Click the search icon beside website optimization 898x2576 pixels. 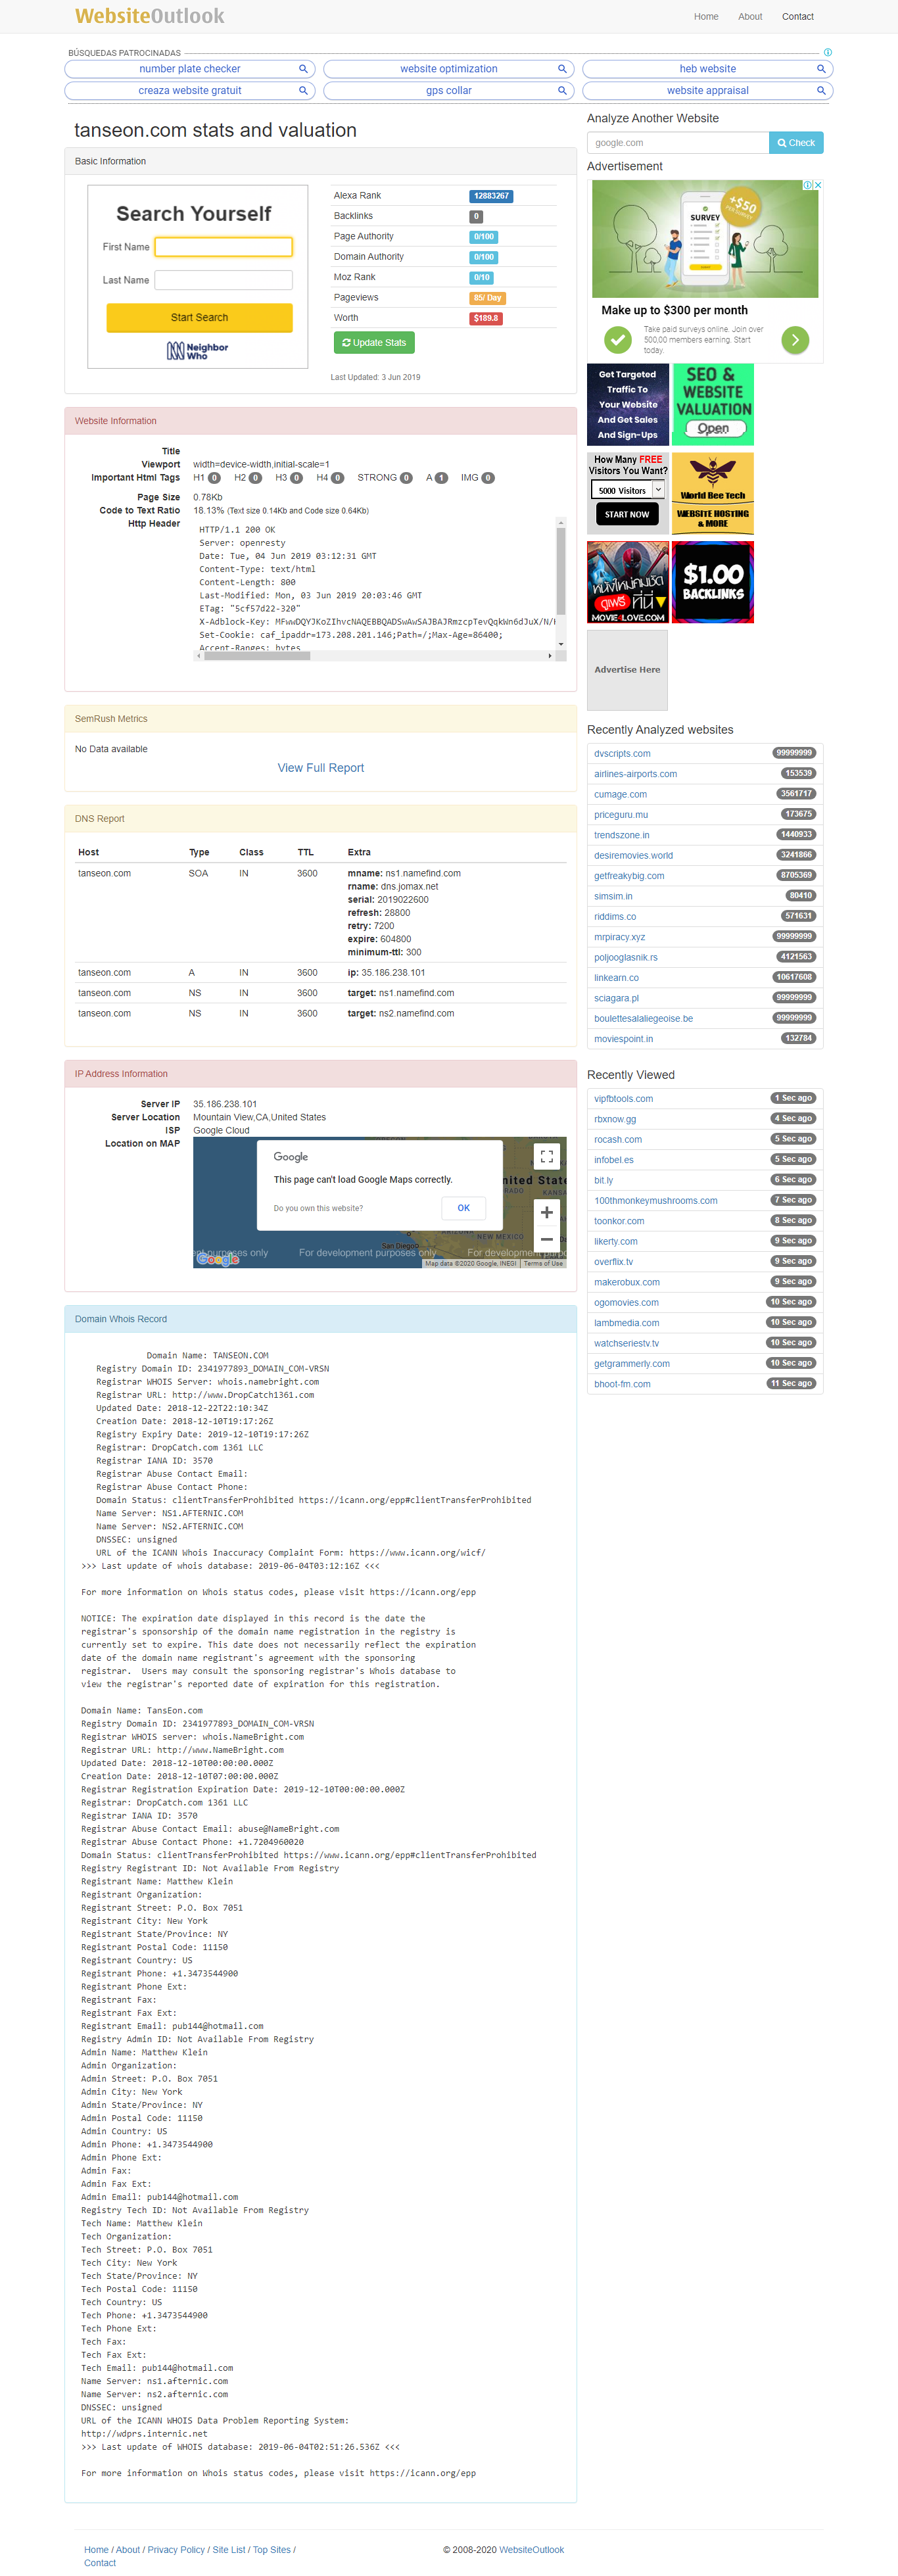click(562, 69)
